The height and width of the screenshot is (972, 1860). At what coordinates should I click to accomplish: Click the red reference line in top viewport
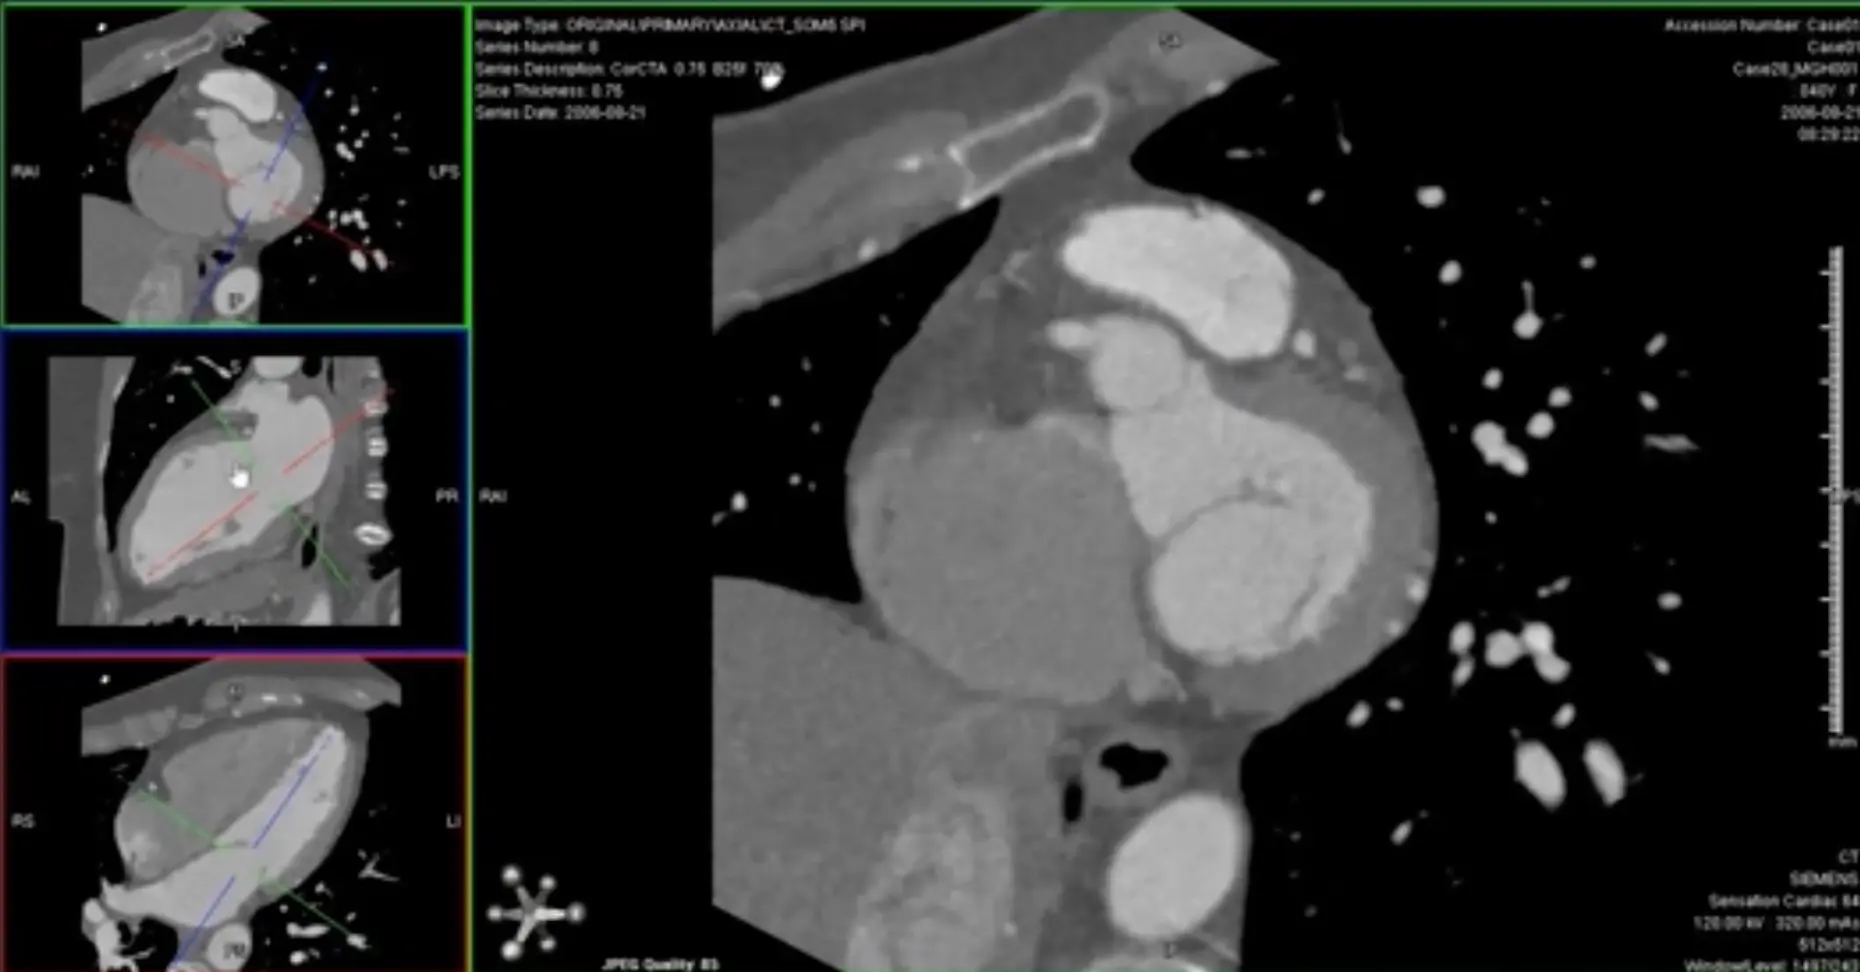point(180,158)
